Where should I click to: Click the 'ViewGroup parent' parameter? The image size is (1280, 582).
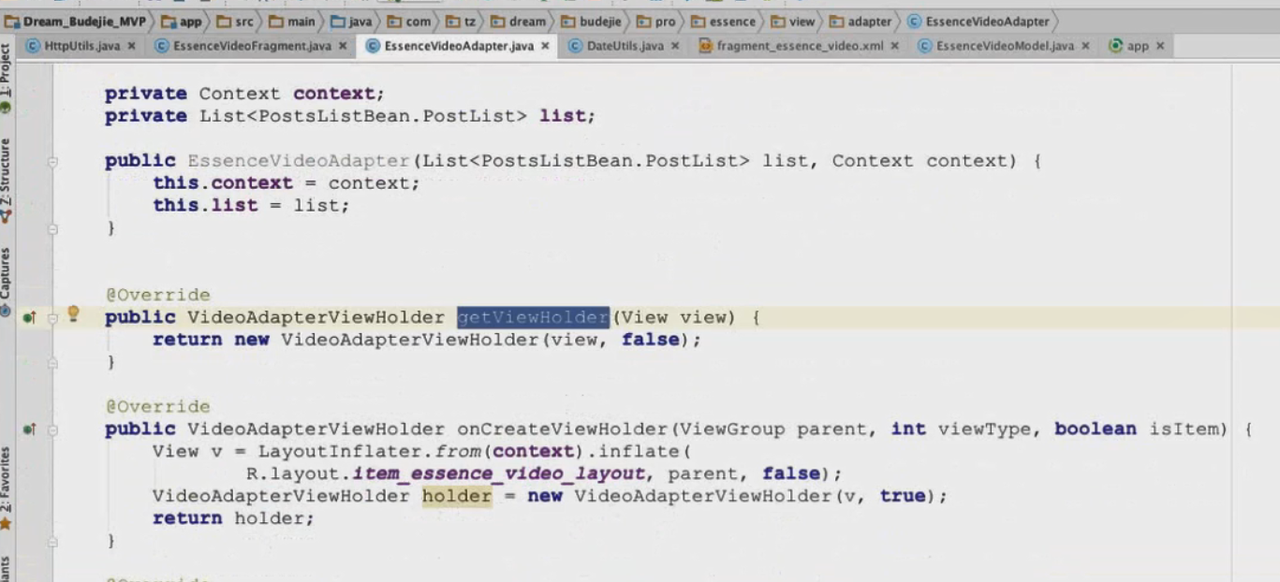774,429
